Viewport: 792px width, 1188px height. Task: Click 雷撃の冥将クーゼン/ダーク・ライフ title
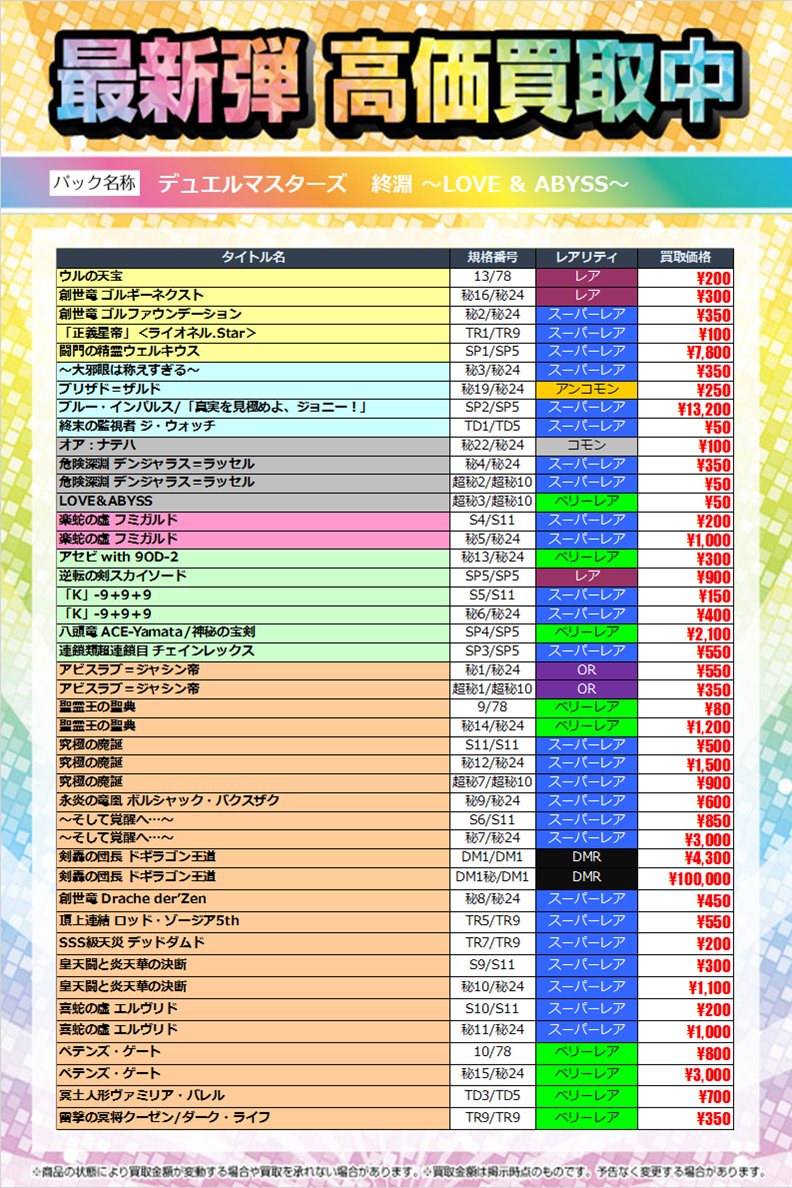164,1118
